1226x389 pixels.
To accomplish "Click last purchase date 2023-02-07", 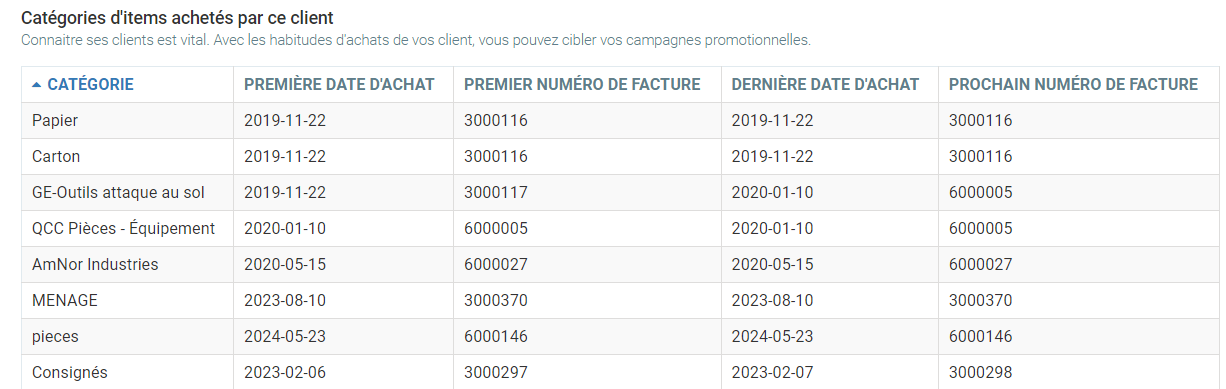I will pyautogui.click(x=773, y=372).
